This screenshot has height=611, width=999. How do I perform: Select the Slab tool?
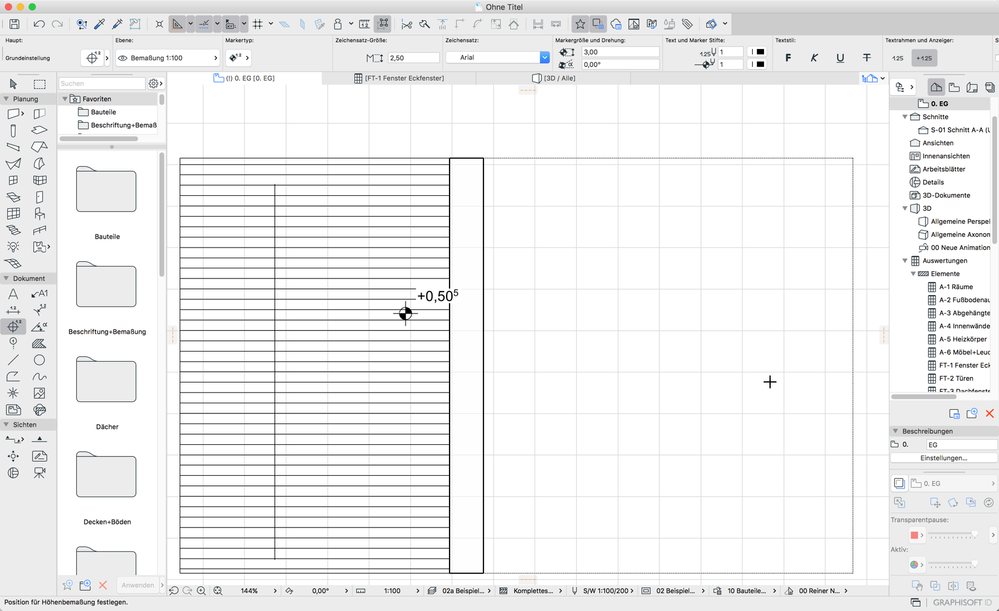coord(40,131)
